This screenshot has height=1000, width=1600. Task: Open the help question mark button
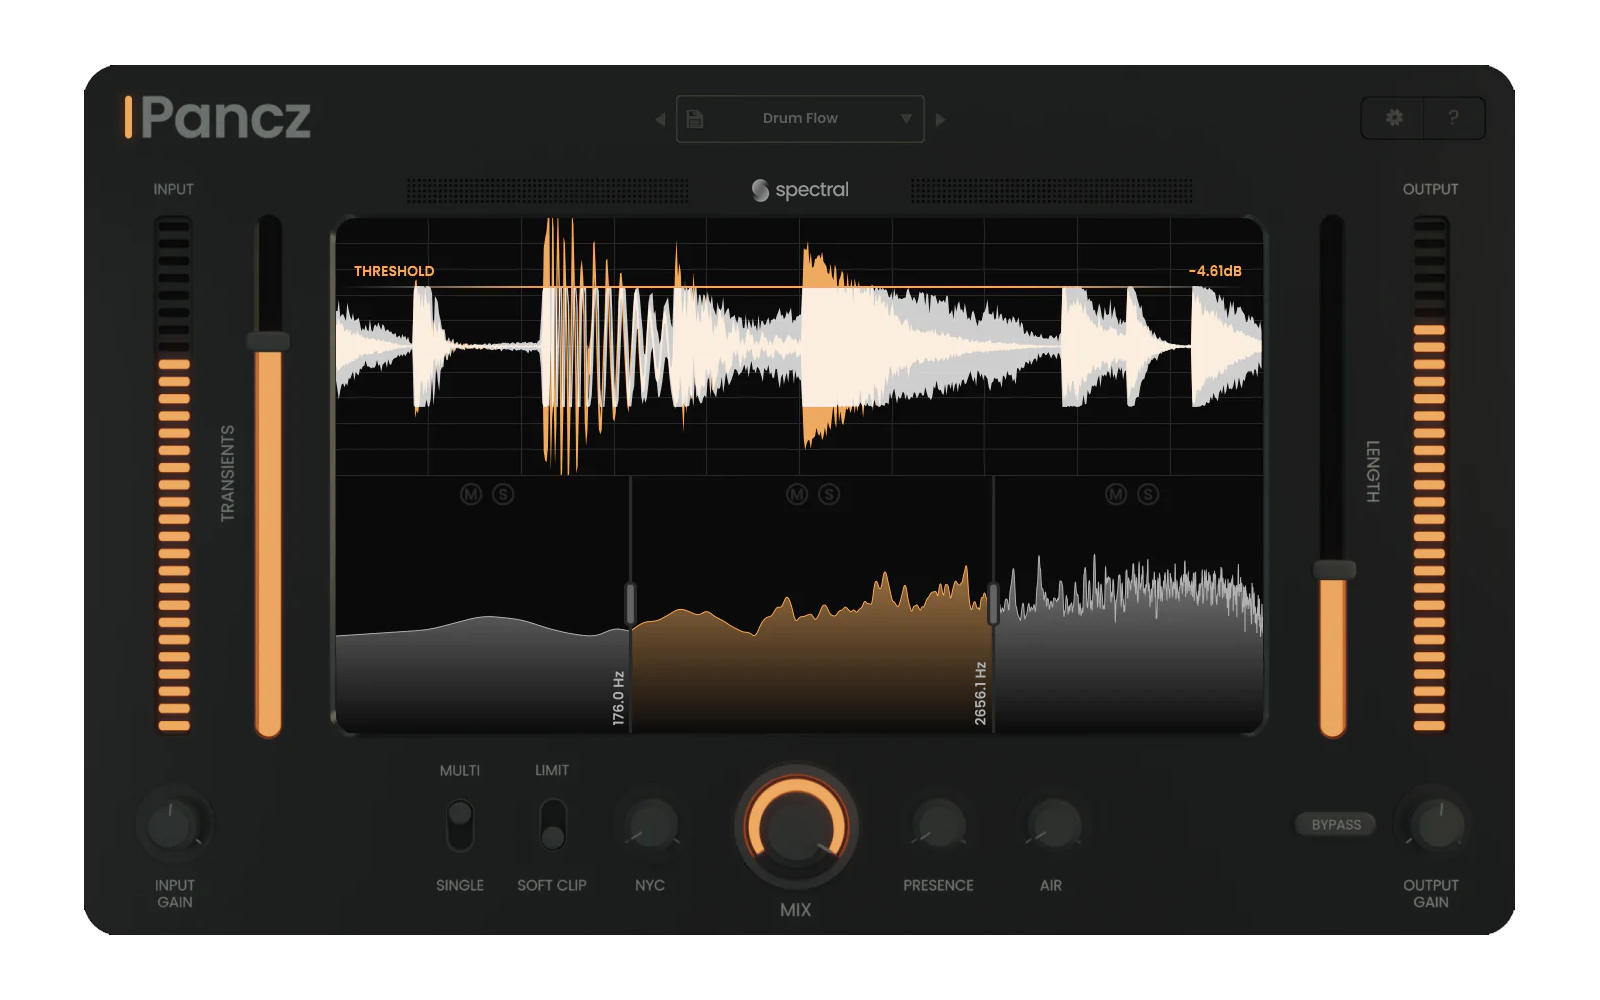[1453, 118]
